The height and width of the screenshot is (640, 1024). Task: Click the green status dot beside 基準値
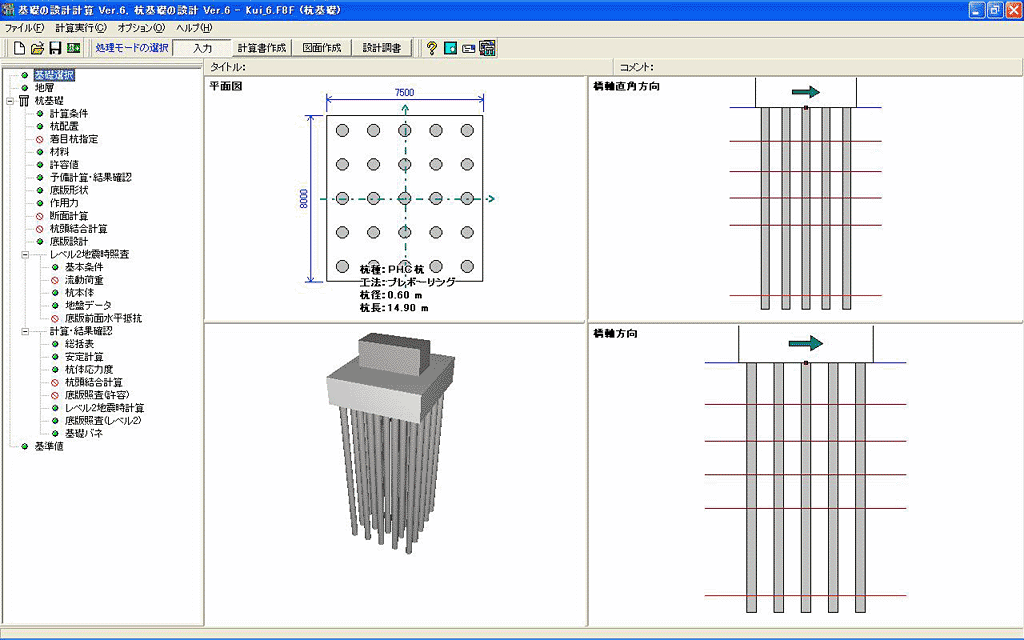click(25, 447)
